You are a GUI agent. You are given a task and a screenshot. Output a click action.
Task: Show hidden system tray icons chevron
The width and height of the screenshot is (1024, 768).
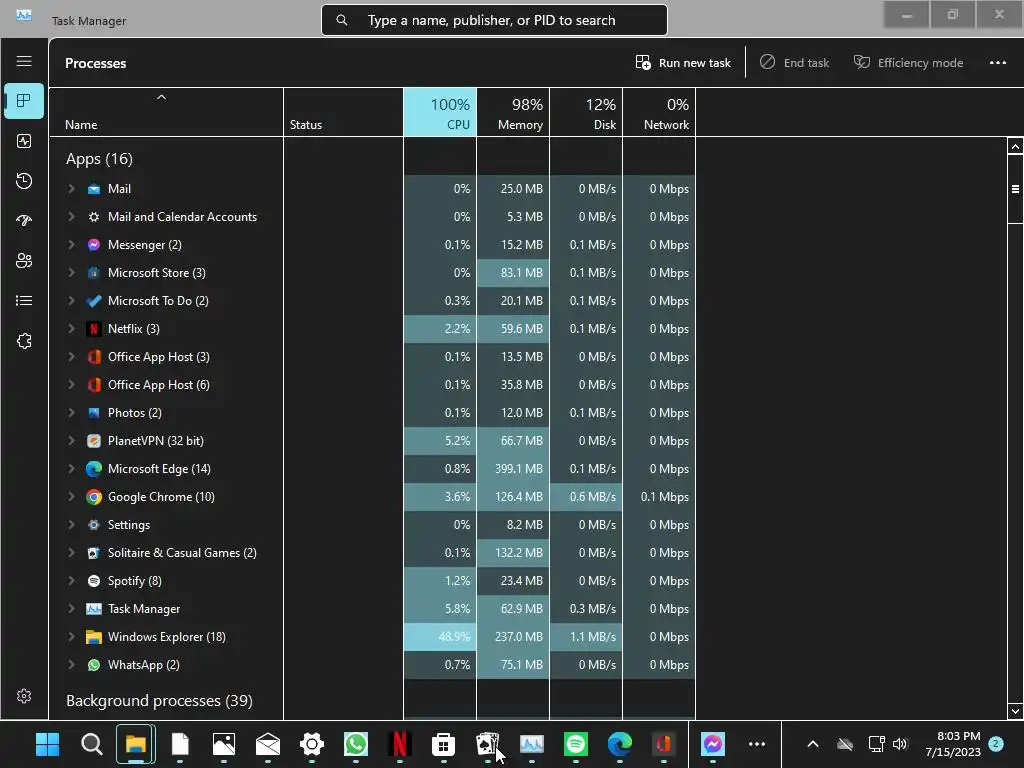click(813, 744)
